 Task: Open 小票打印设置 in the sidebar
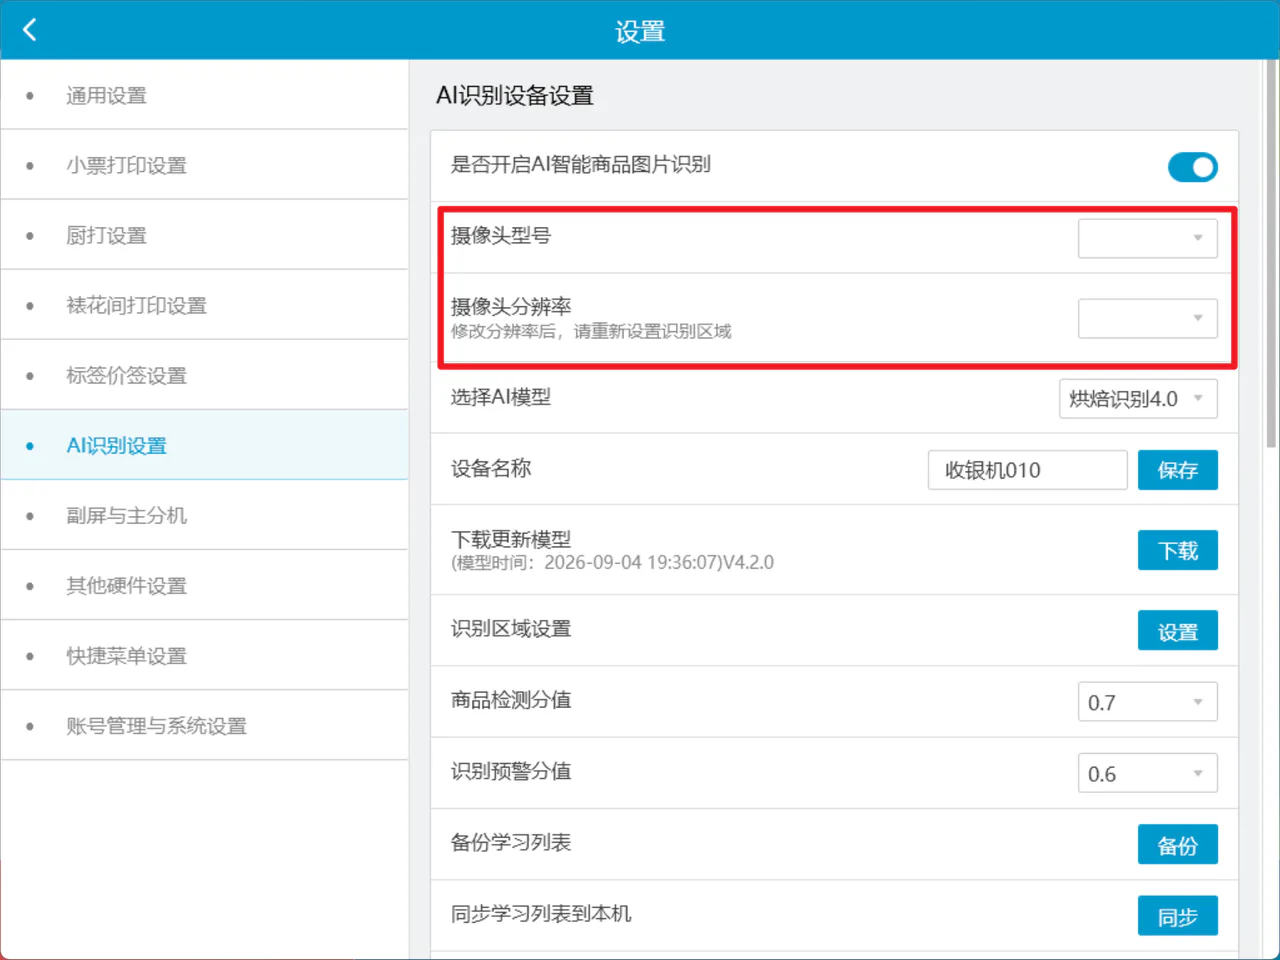coord(204,165)
